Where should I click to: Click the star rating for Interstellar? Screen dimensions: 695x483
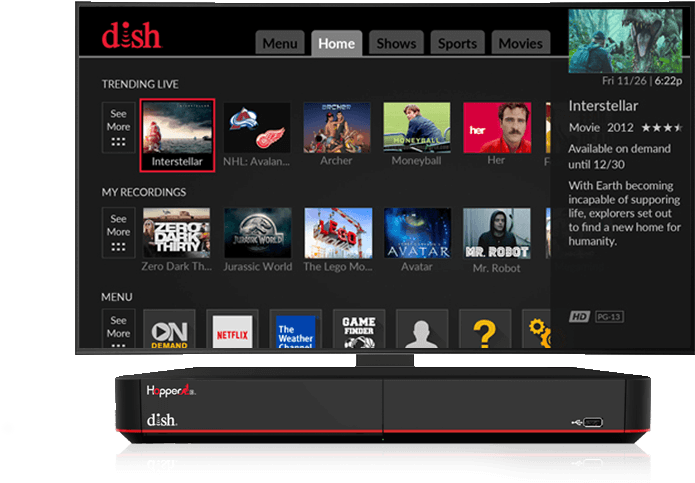(x=662, y=128)
